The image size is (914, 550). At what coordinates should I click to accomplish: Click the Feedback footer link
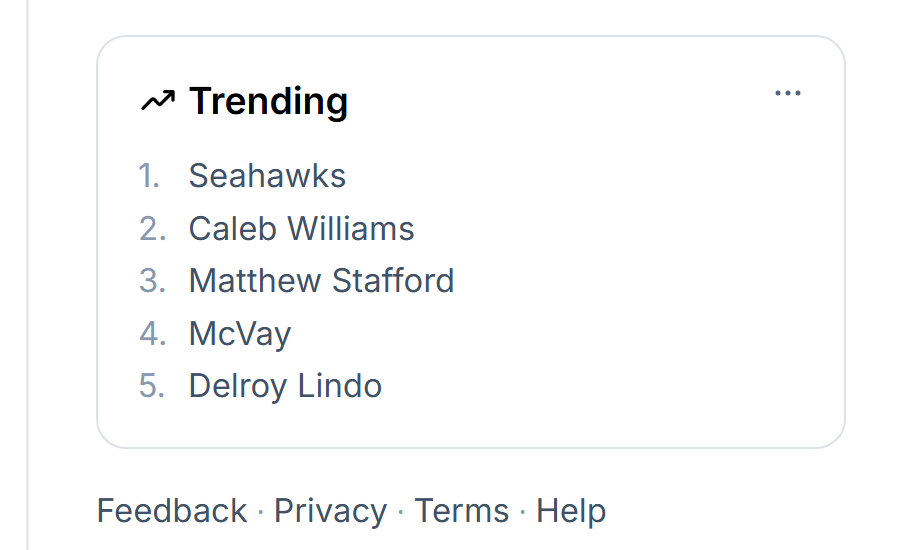click(x=171, y=511)
